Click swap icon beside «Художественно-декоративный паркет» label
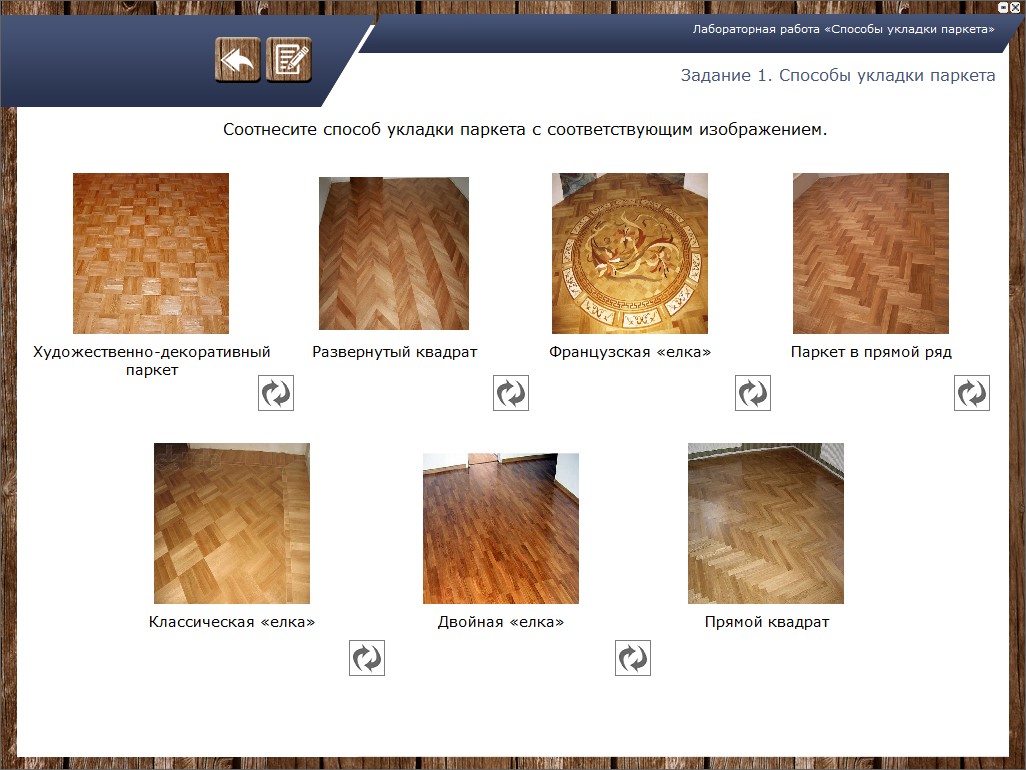The height and width of the screenshot is (770, 1026). (276, 393)
